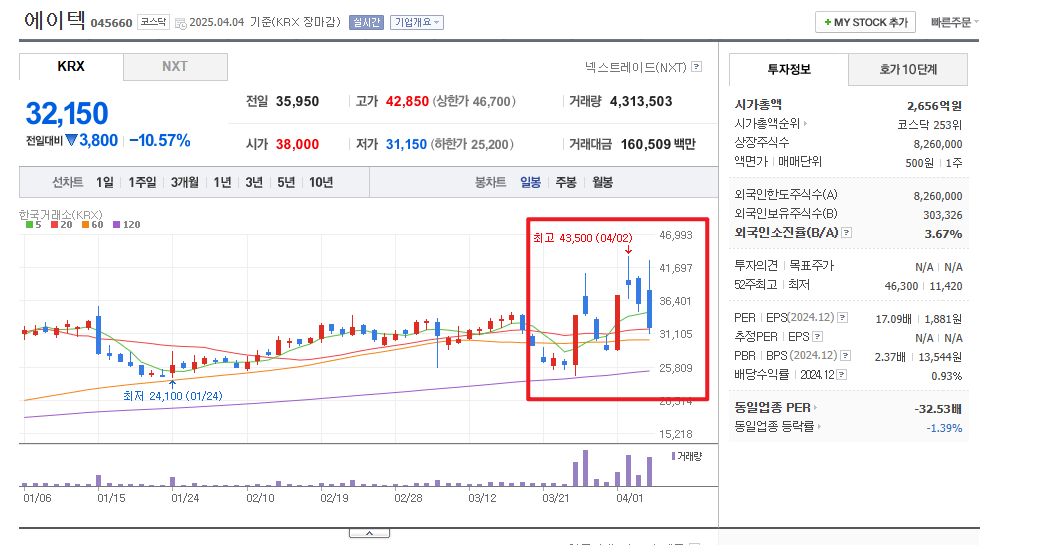Select the 3년 line chart period
This screenshot has width=1046, height=545.
(x=254, y=182)
